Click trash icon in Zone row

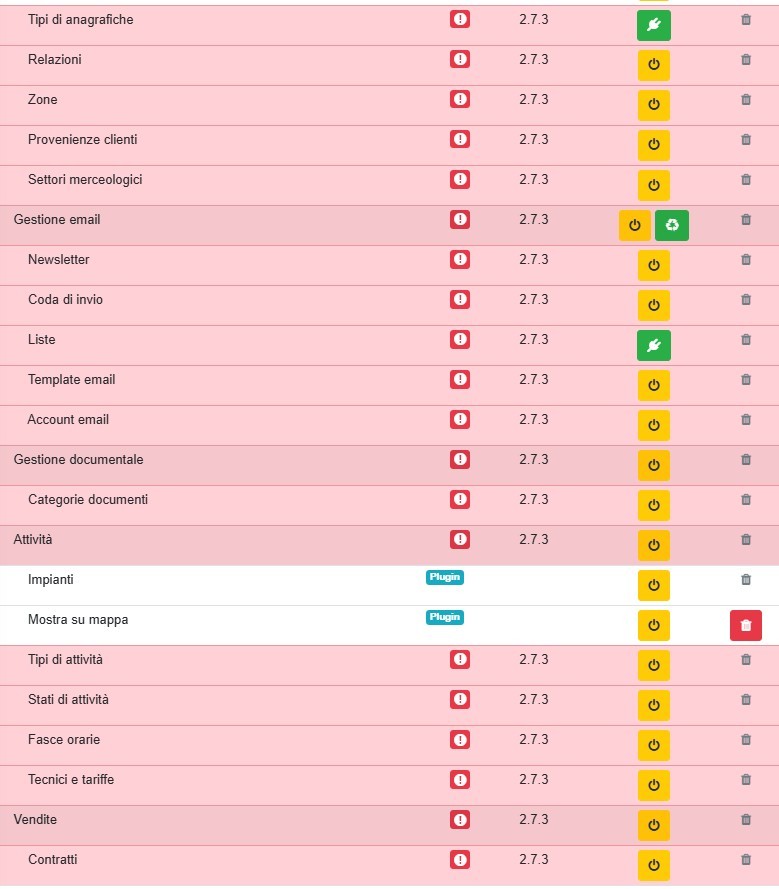pos(745,99)
